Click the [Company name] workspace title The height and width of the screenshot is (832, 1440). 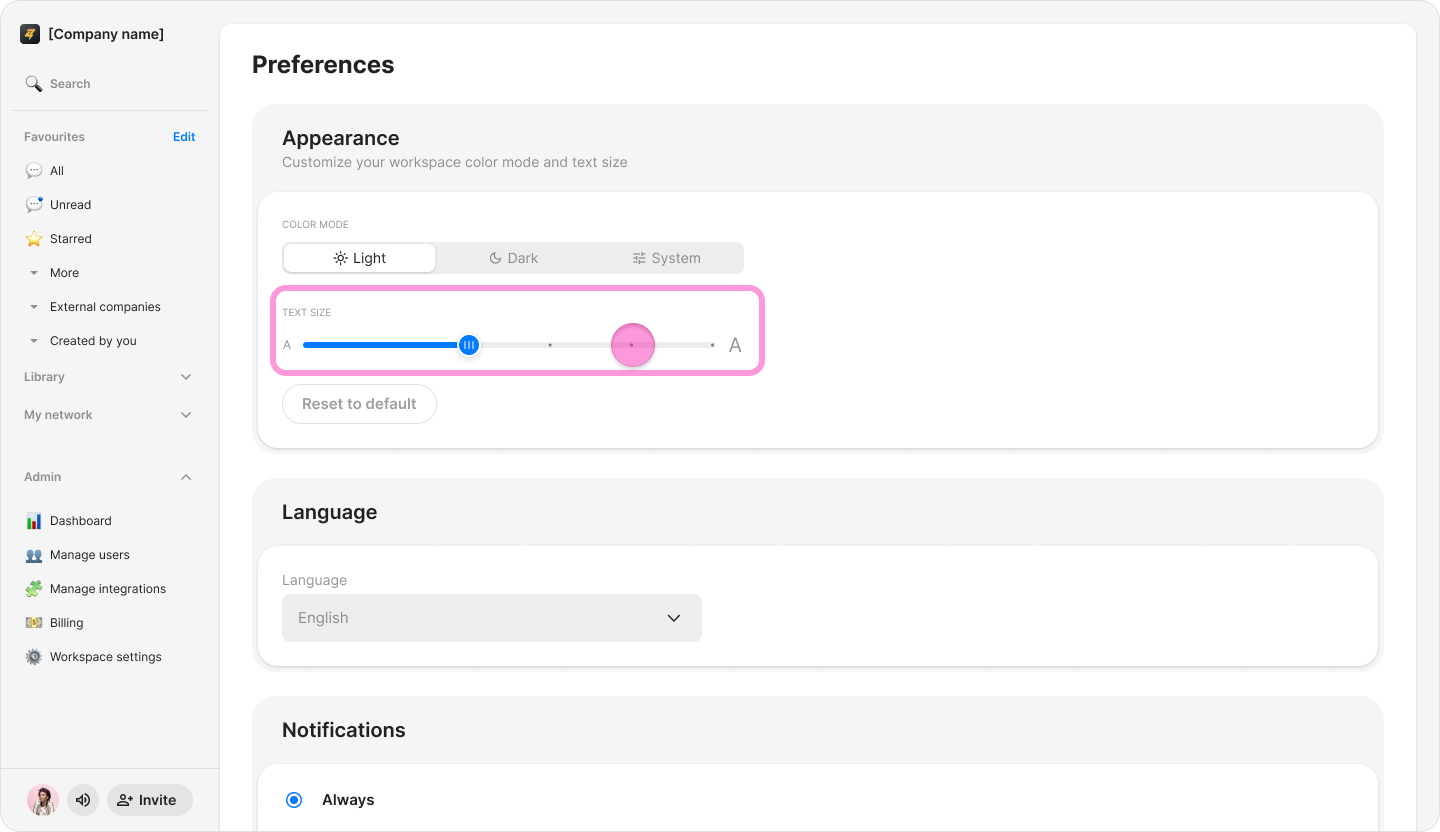pos(106,34)
